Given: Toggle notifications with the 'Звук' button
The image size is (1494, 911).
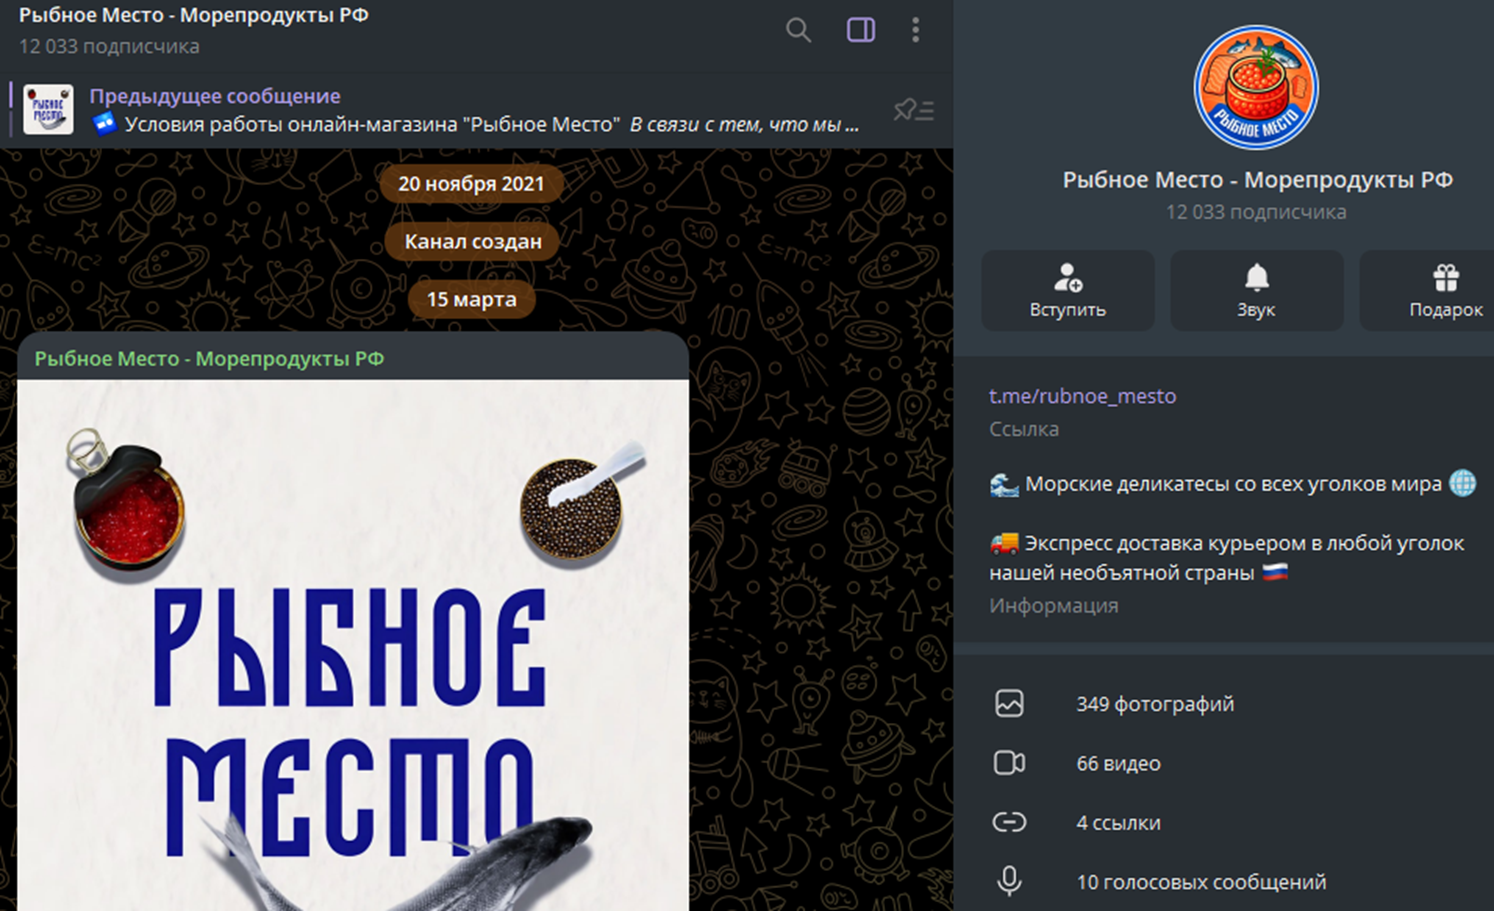Looking at the screenshot, I should point(1257,290).
